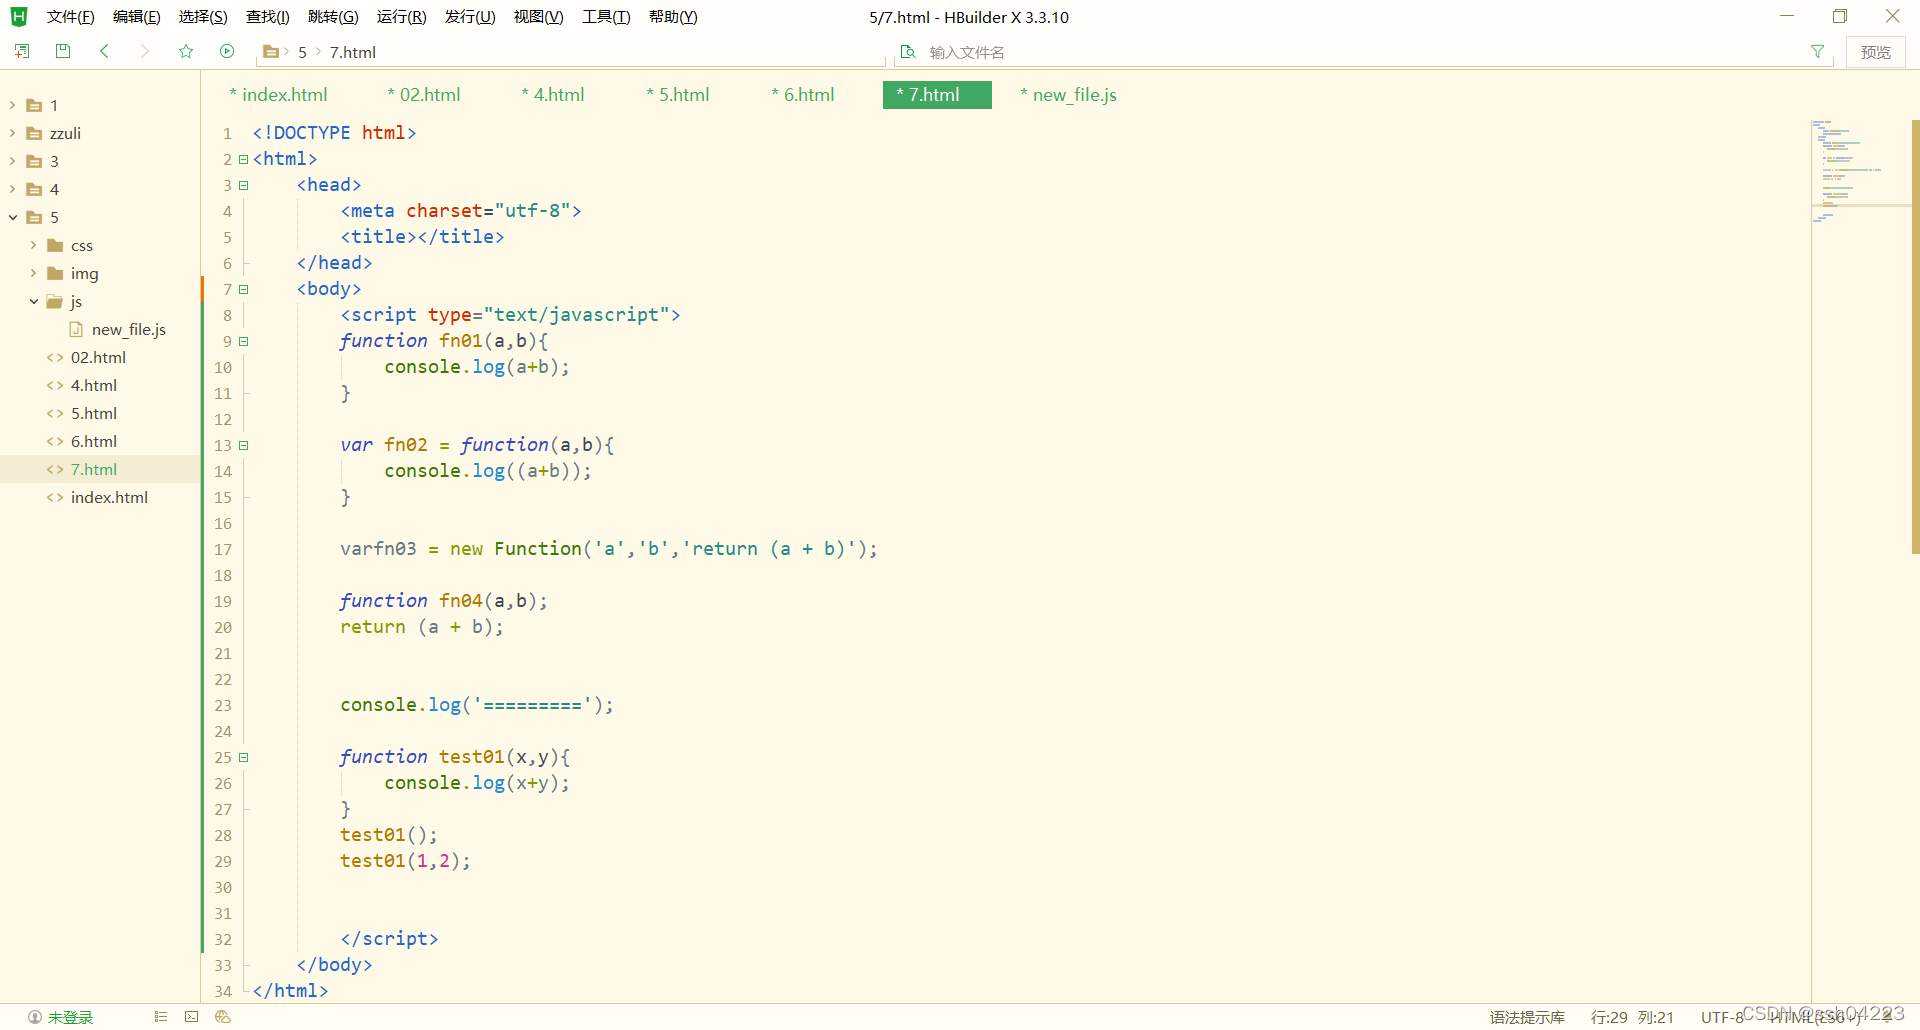Click the 行:29 列:21 cursor position indicator
The width and height of the screenshot is (1920, 1030).
pyautogui.click(x=1632, y=1017)
